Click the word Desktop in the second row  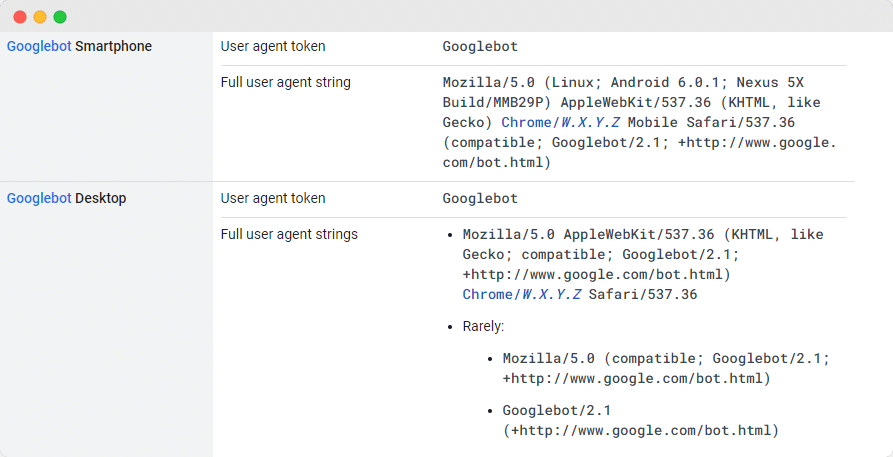[x=101, y=198]
